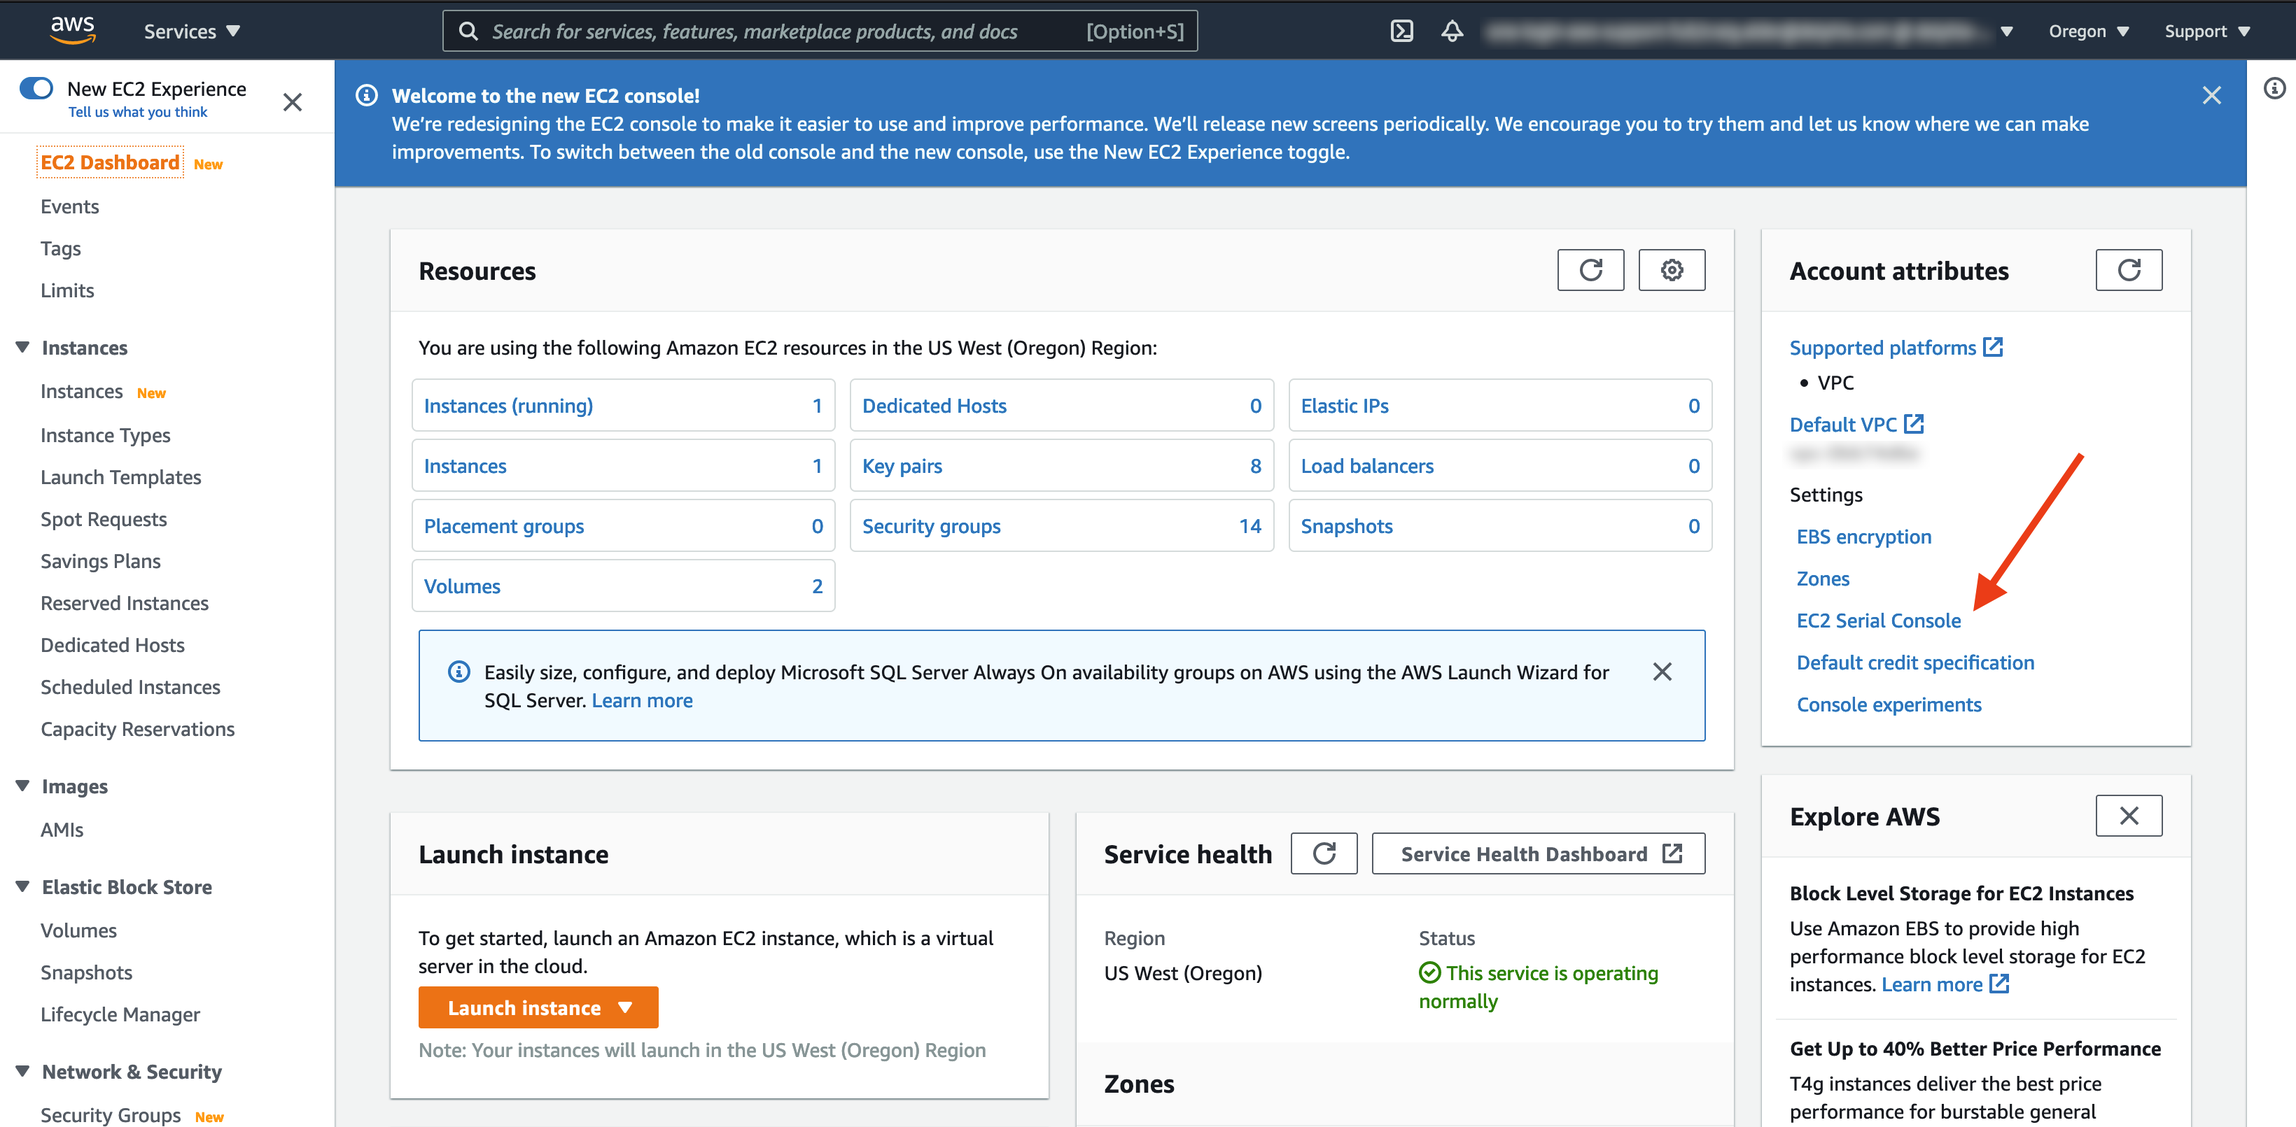Viewport: 2296px width, 1127px height.
Task: Open the Services dropdown menu
Action: [x=192, y=31]
